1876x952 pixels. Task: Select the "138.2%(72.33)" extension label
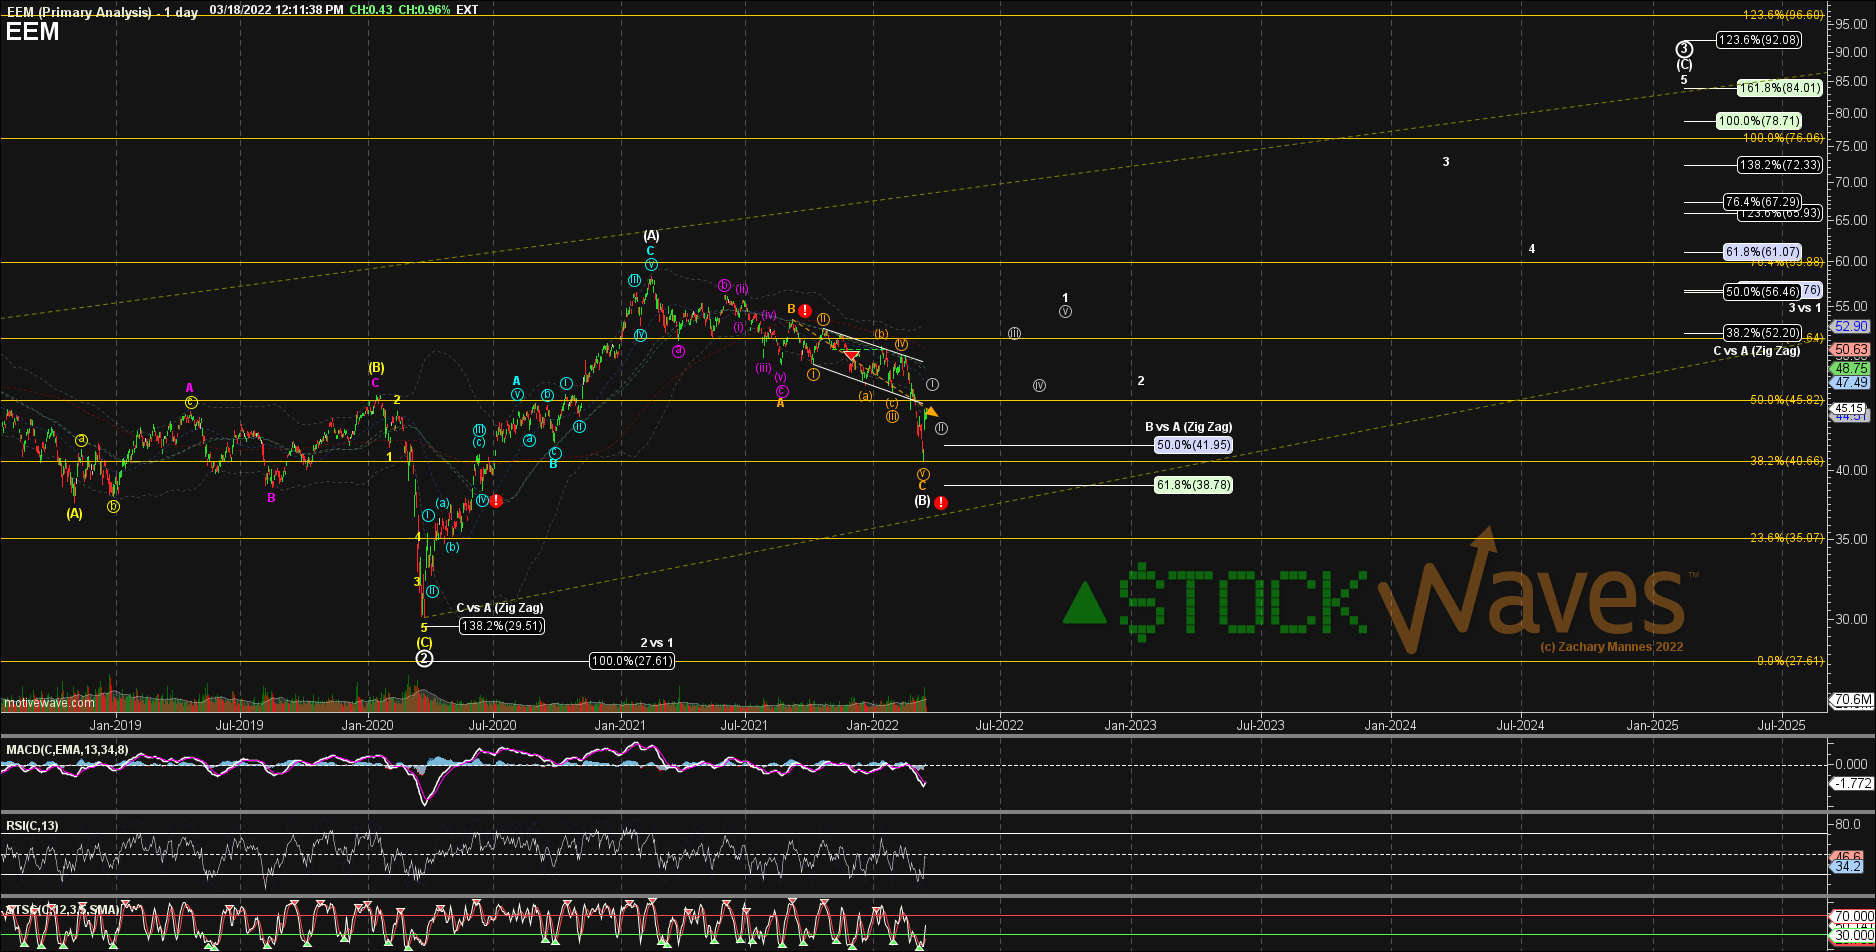[1779, 165]
